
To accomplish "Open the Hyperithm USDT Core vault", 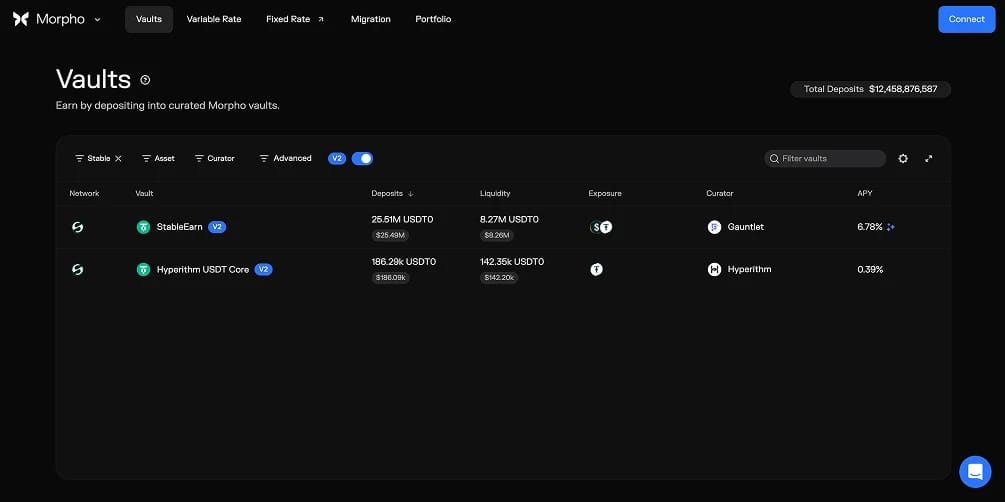I will coord(203,270).
